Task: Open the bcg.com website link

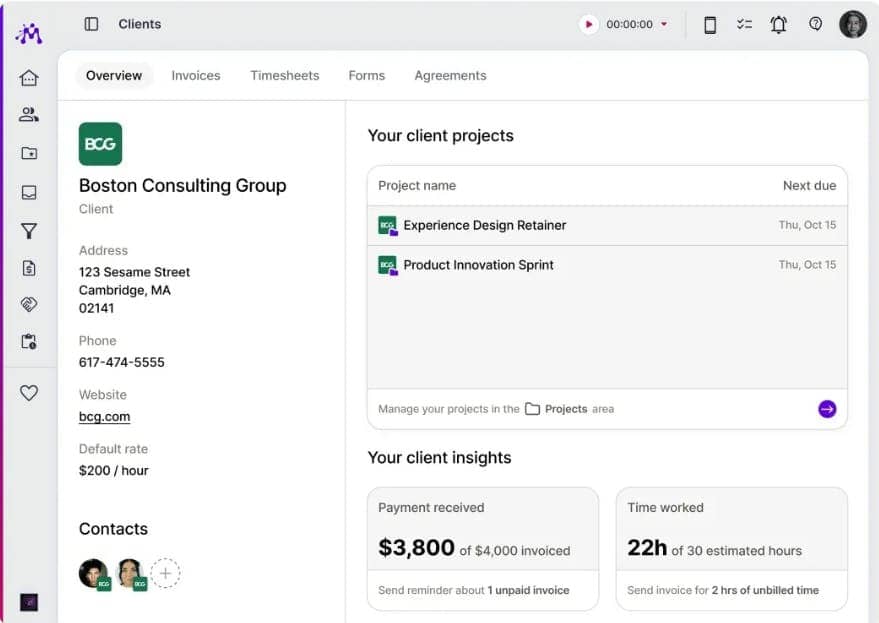Action: 105,417
